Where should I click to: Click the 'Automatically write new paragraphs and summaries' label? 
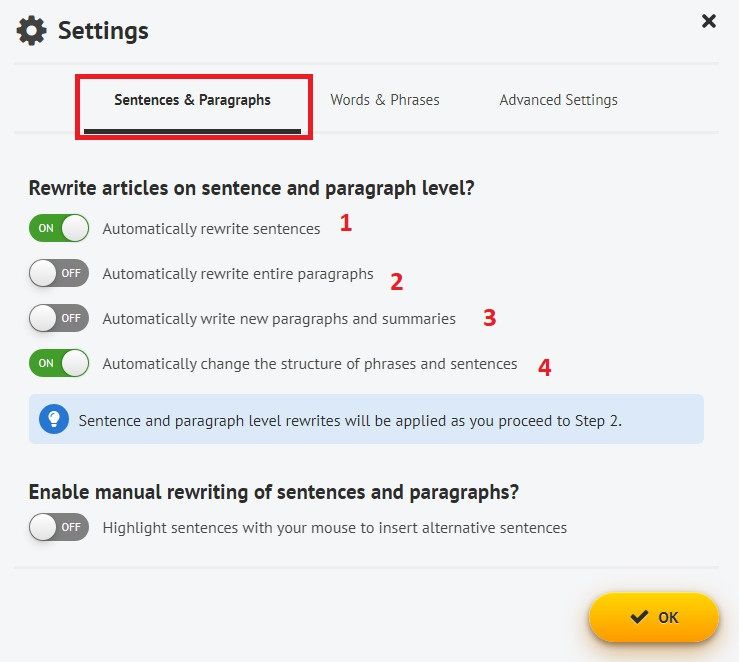[x=279, y=319]
